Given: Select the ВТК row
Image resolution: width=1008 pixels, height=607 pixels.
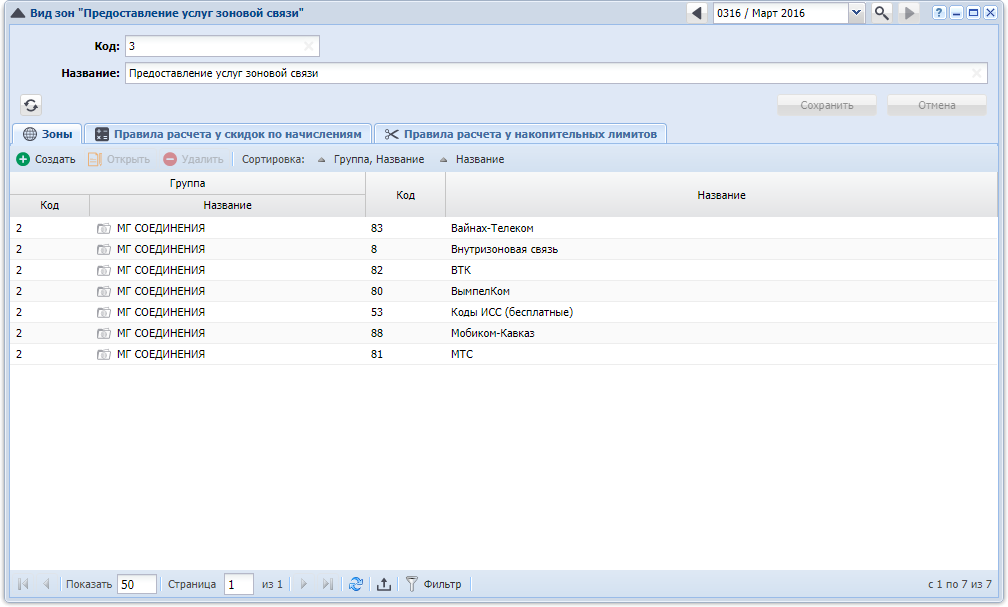Looking at the screenshot, I should (x=504, y=270).
